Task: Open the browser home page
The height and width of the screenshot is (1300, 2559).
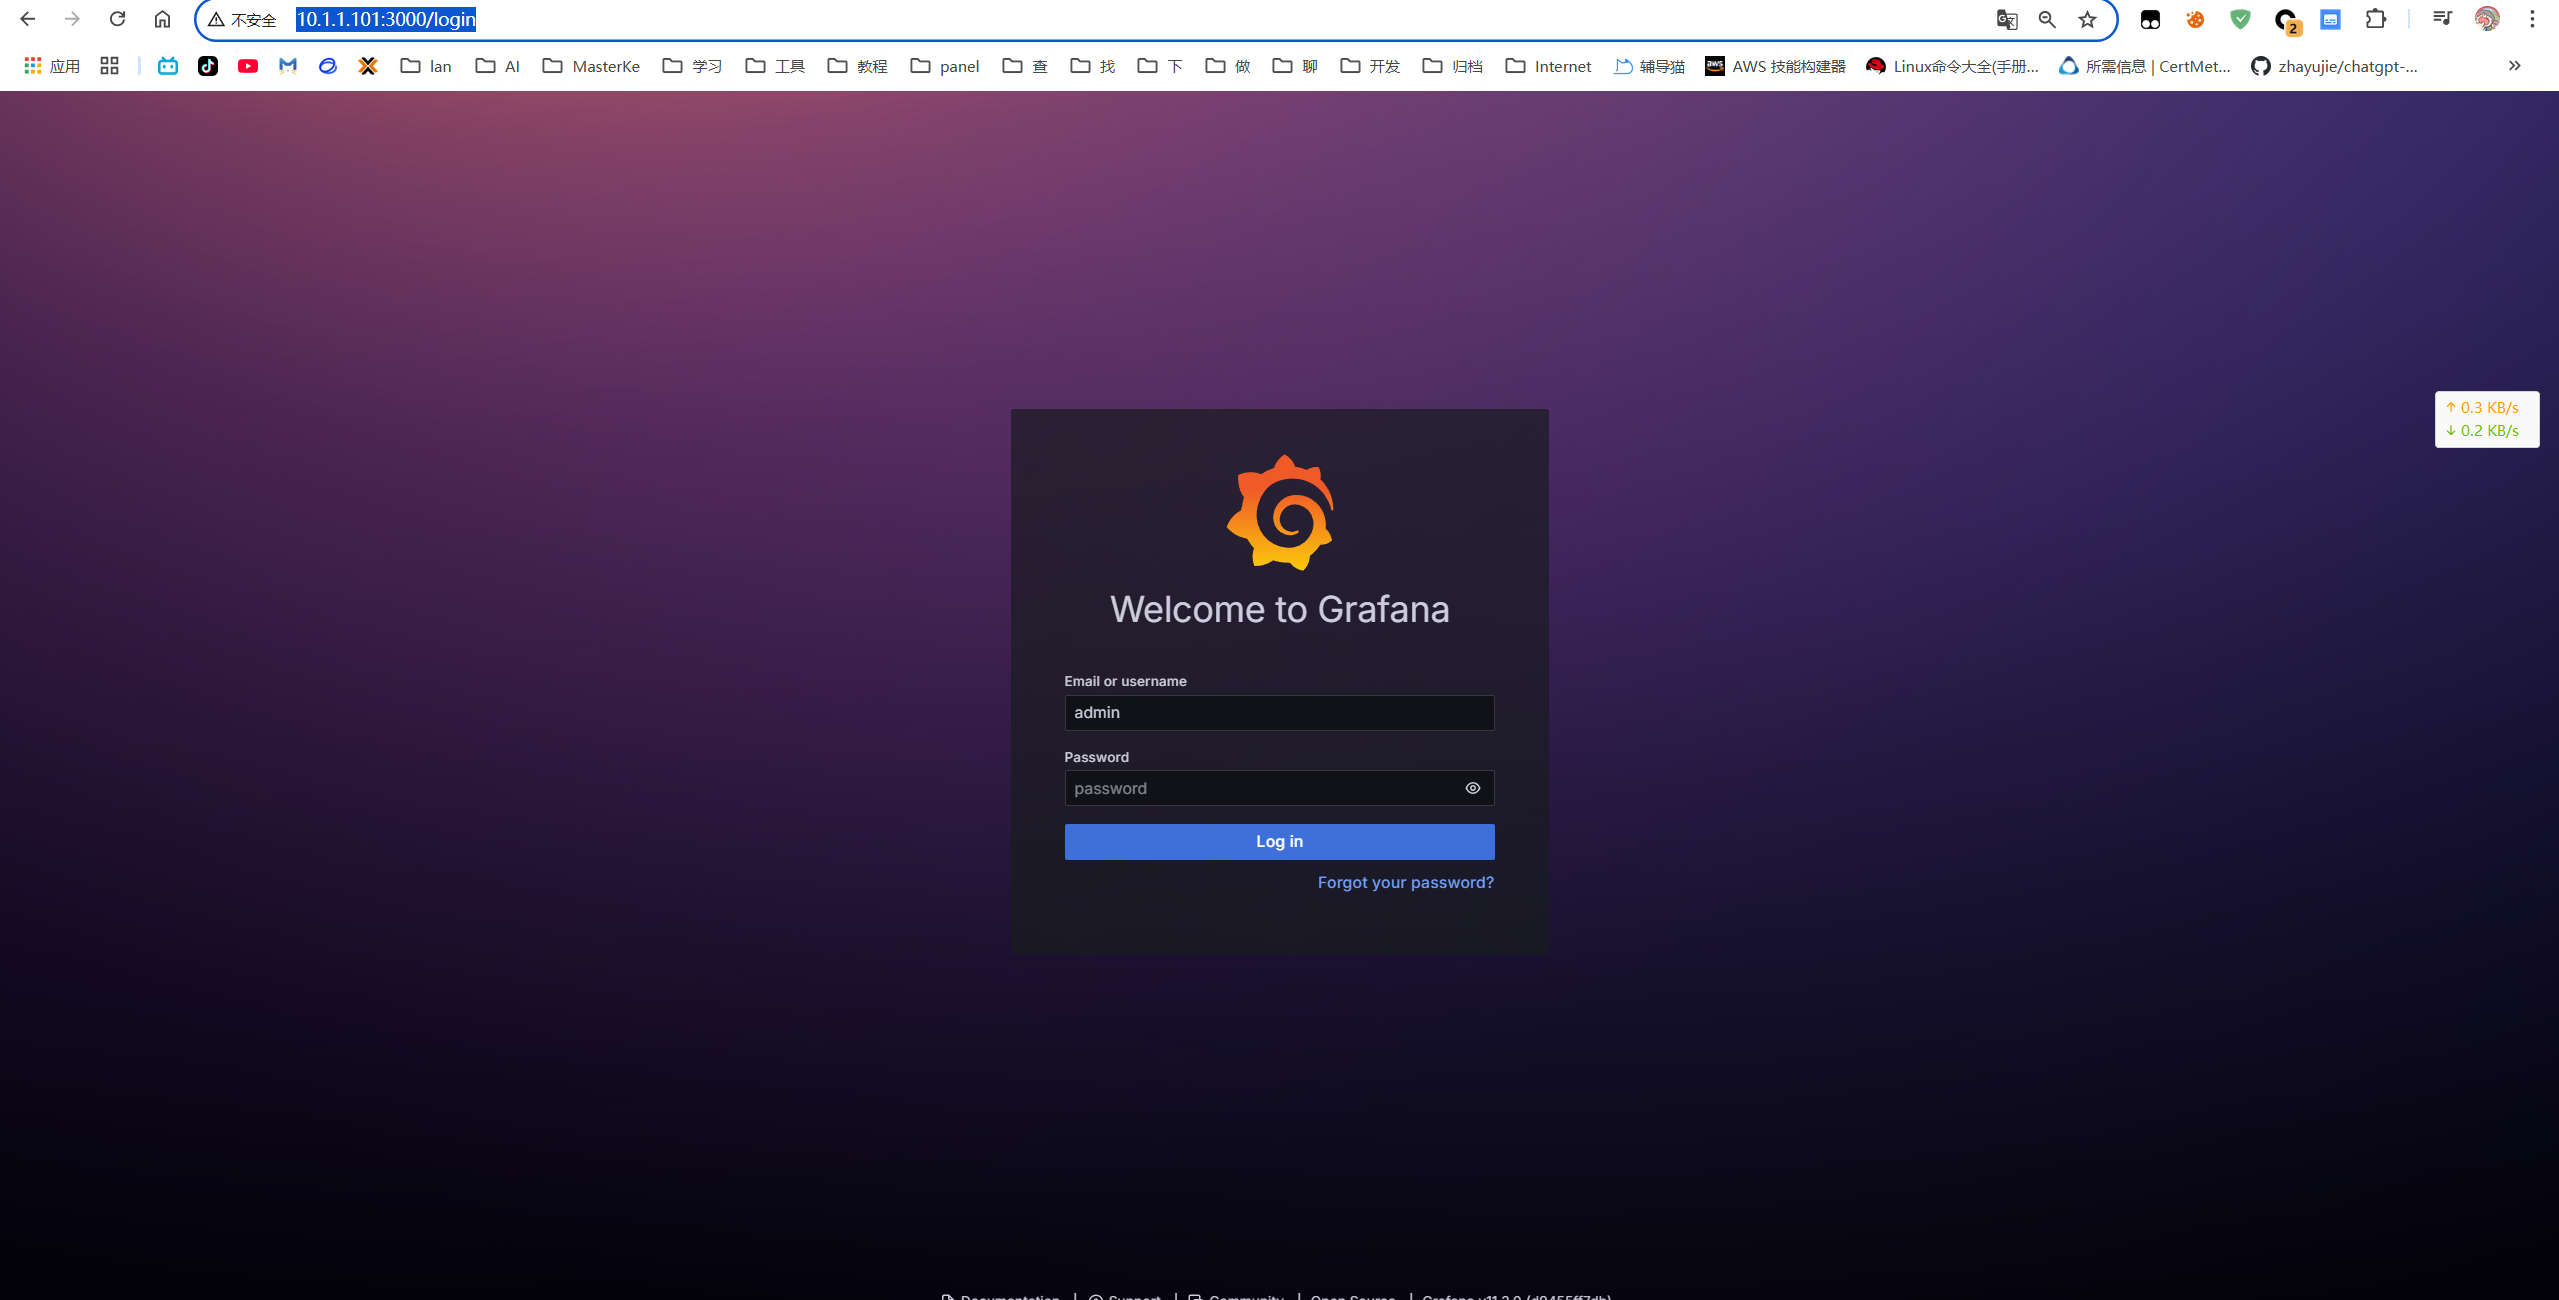Action: (162, 19)
